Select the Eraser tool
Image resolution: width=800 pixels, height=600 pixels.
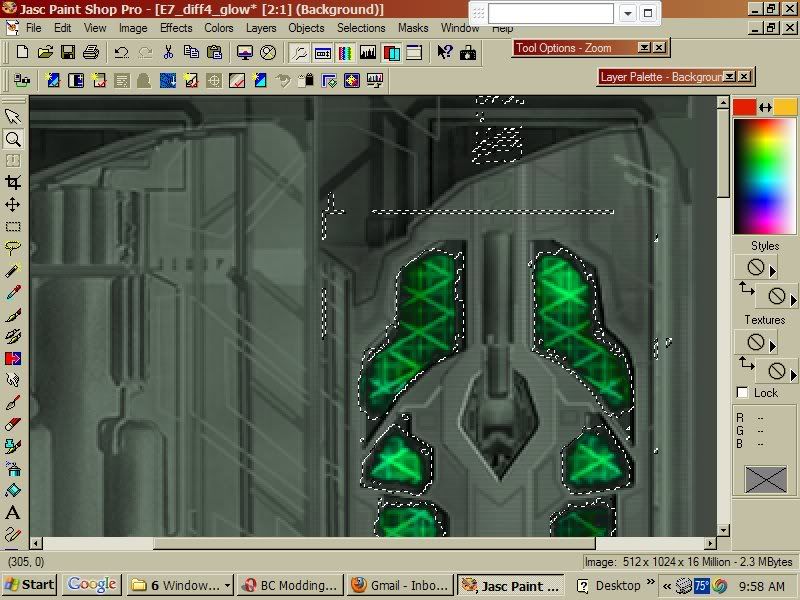click(x=13, y=424)
